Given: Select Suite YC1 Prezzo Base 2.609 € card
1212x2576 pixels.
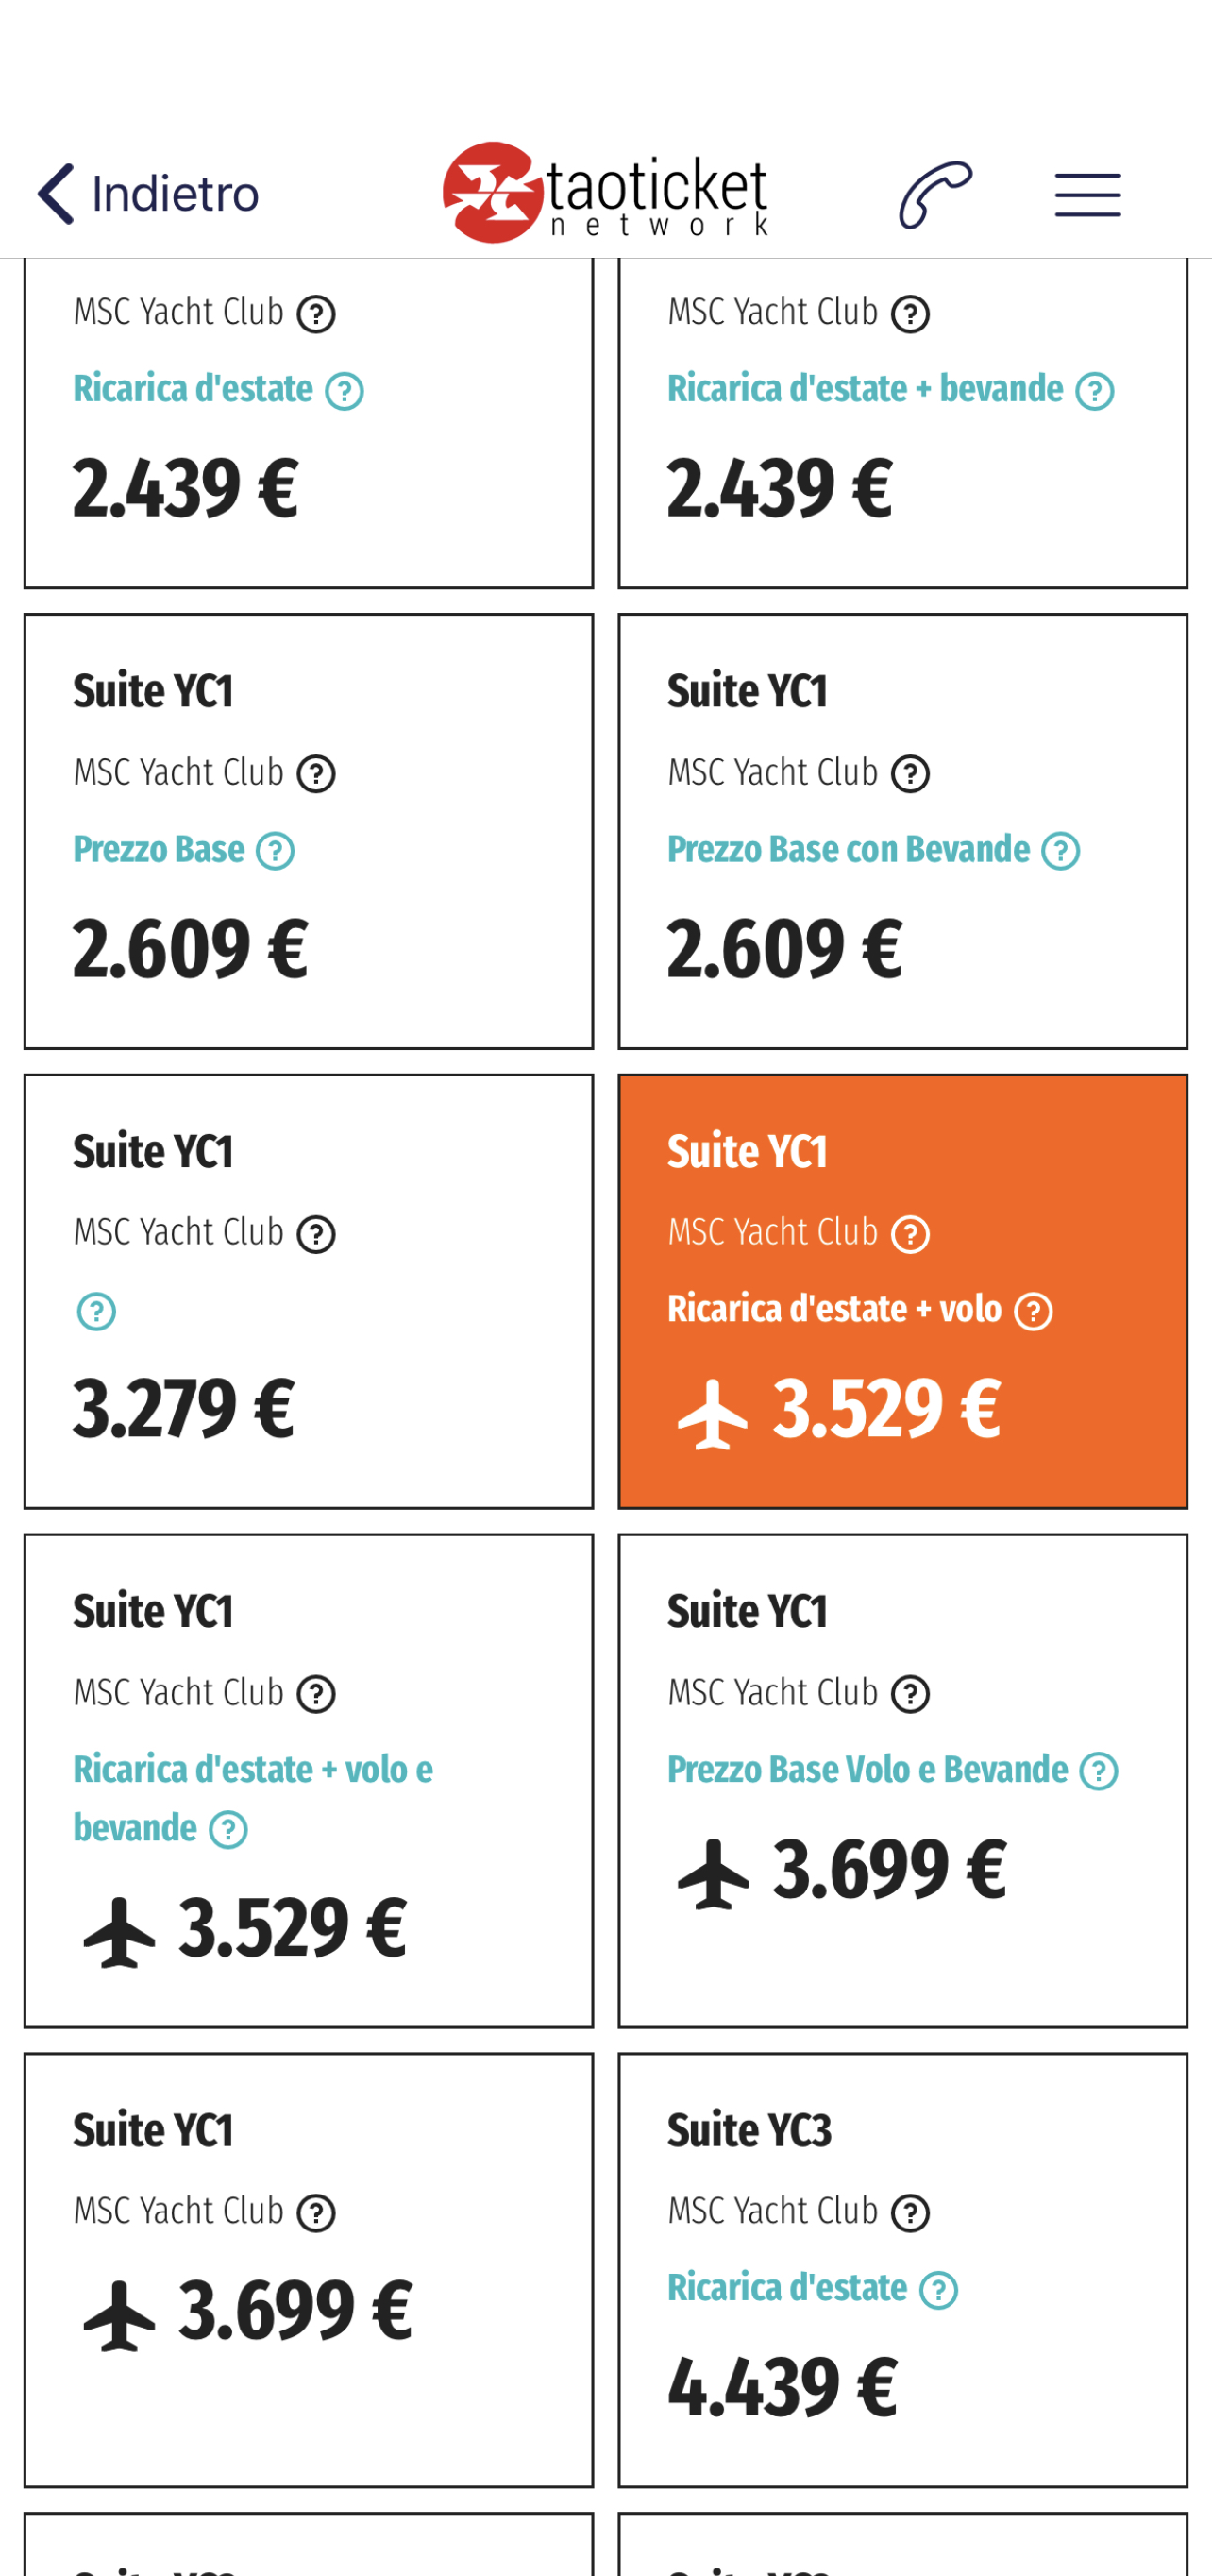Looking at the screenshot, I should click(309, 832).
